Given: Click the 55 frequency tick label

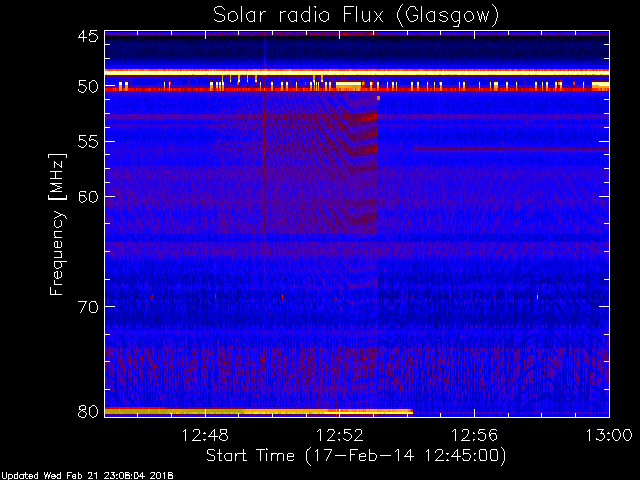Looking at the screenshot, I should pos(88,142).
